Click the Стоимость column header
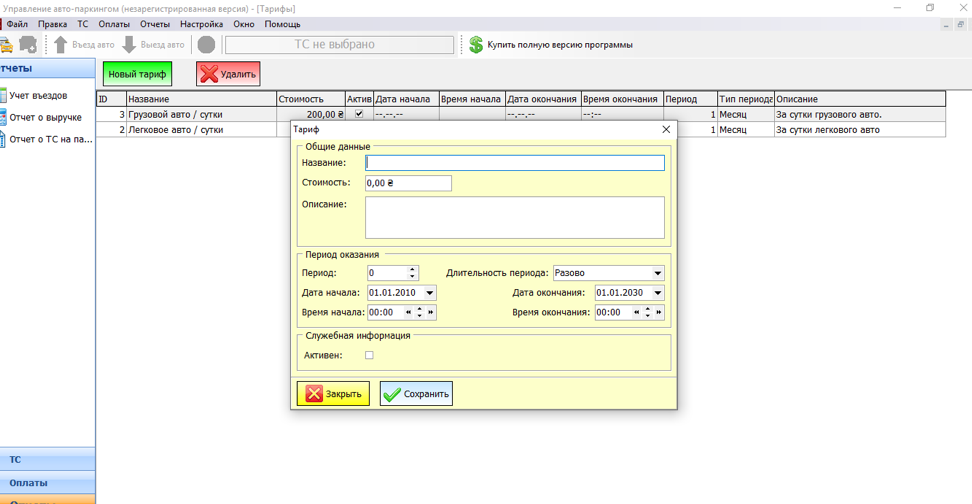Image resolution: width=972 pixels, height=504 pixels. click(311, 99)
